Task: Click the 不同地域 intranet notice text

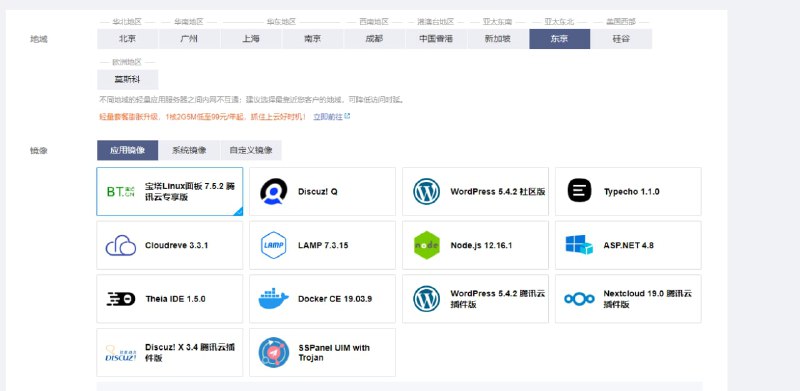Action: coord(252,100)
